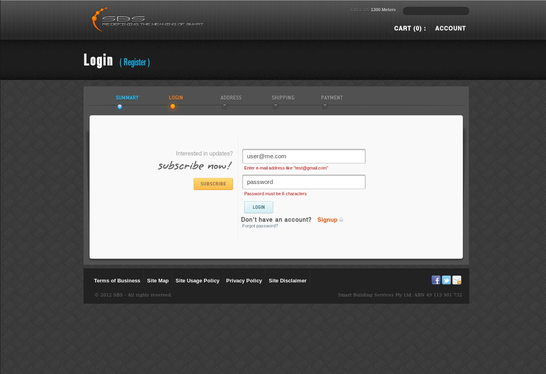
Task: Click the Address step dot
Action: tap(225, 106)
